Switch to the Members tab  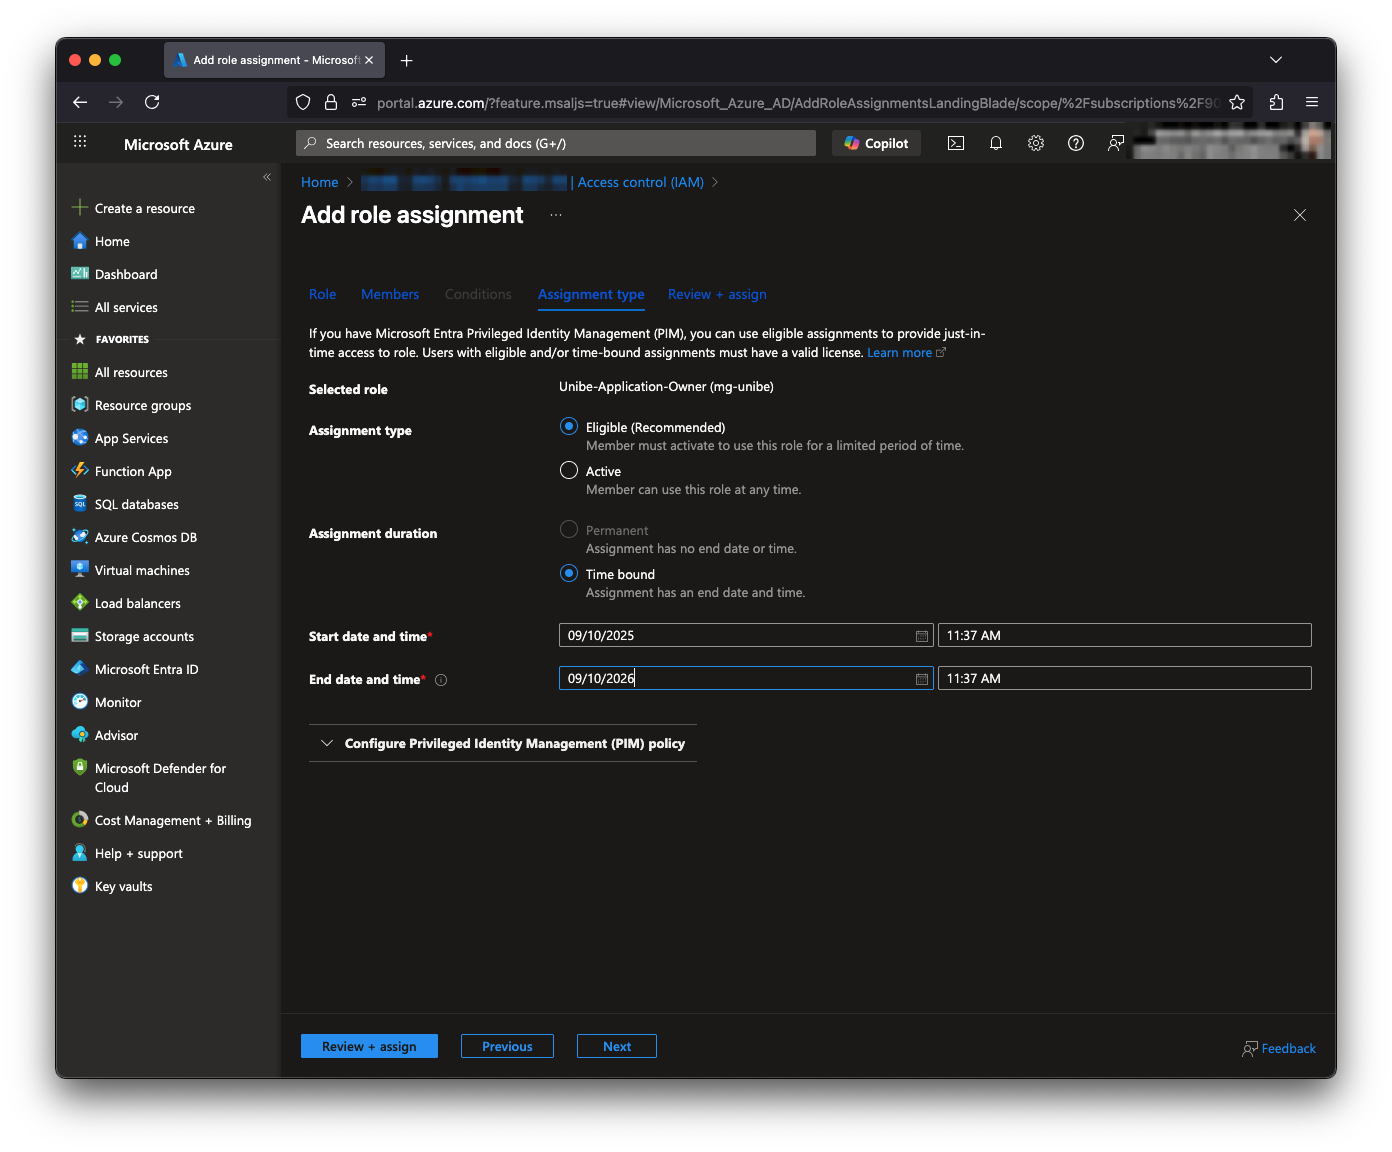click(x=390, y=294)
